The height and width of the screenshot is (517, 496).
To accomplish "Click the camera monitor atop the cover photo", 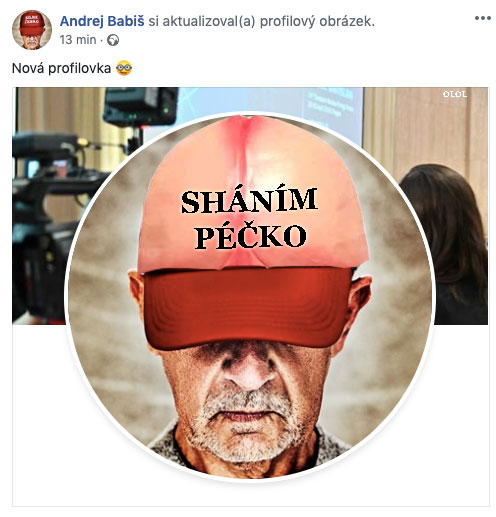I will click(141, 107).
